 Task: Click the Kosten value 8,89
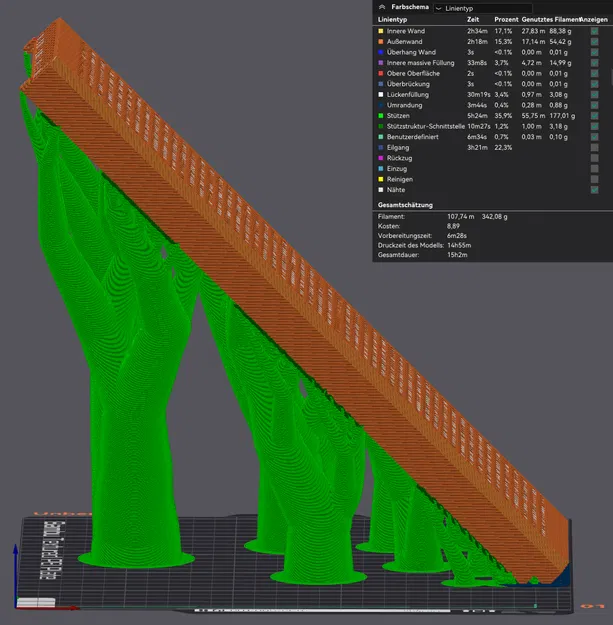[453, 226]
